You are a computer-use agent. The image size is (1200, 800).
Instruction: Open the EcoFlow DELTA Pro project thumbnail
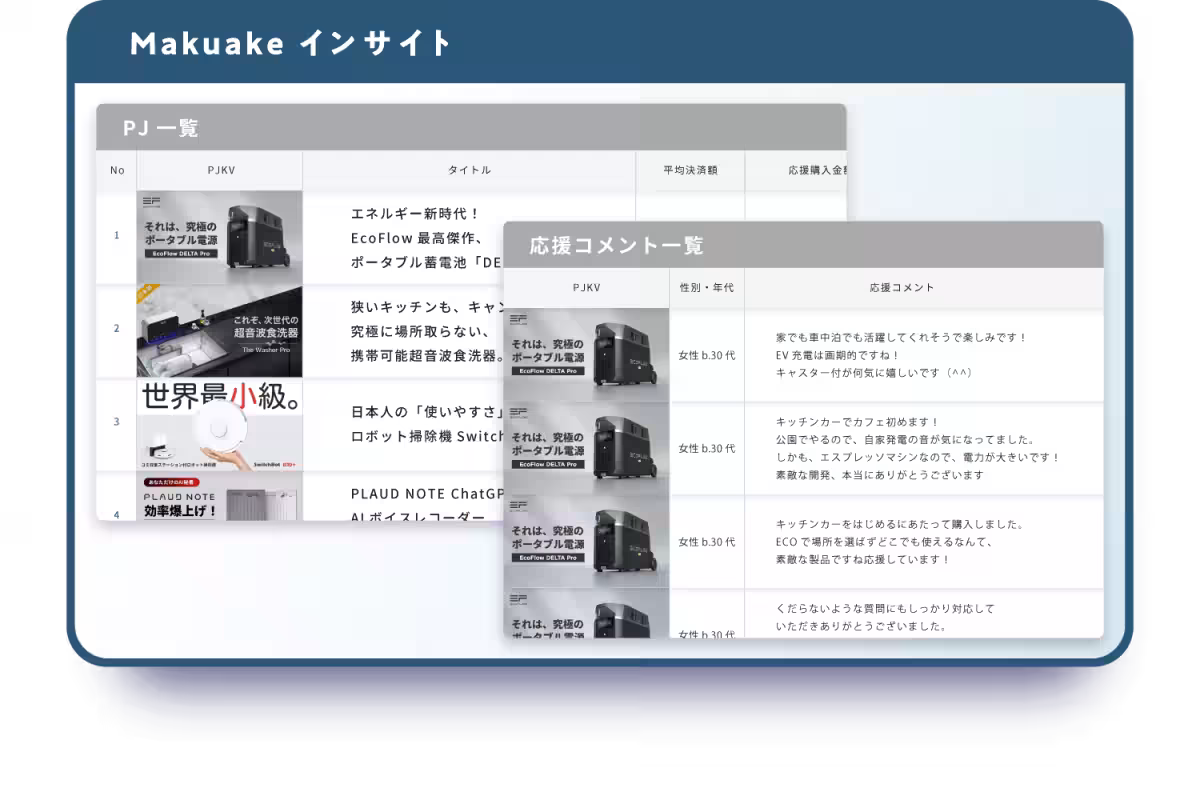coord(222,233)
